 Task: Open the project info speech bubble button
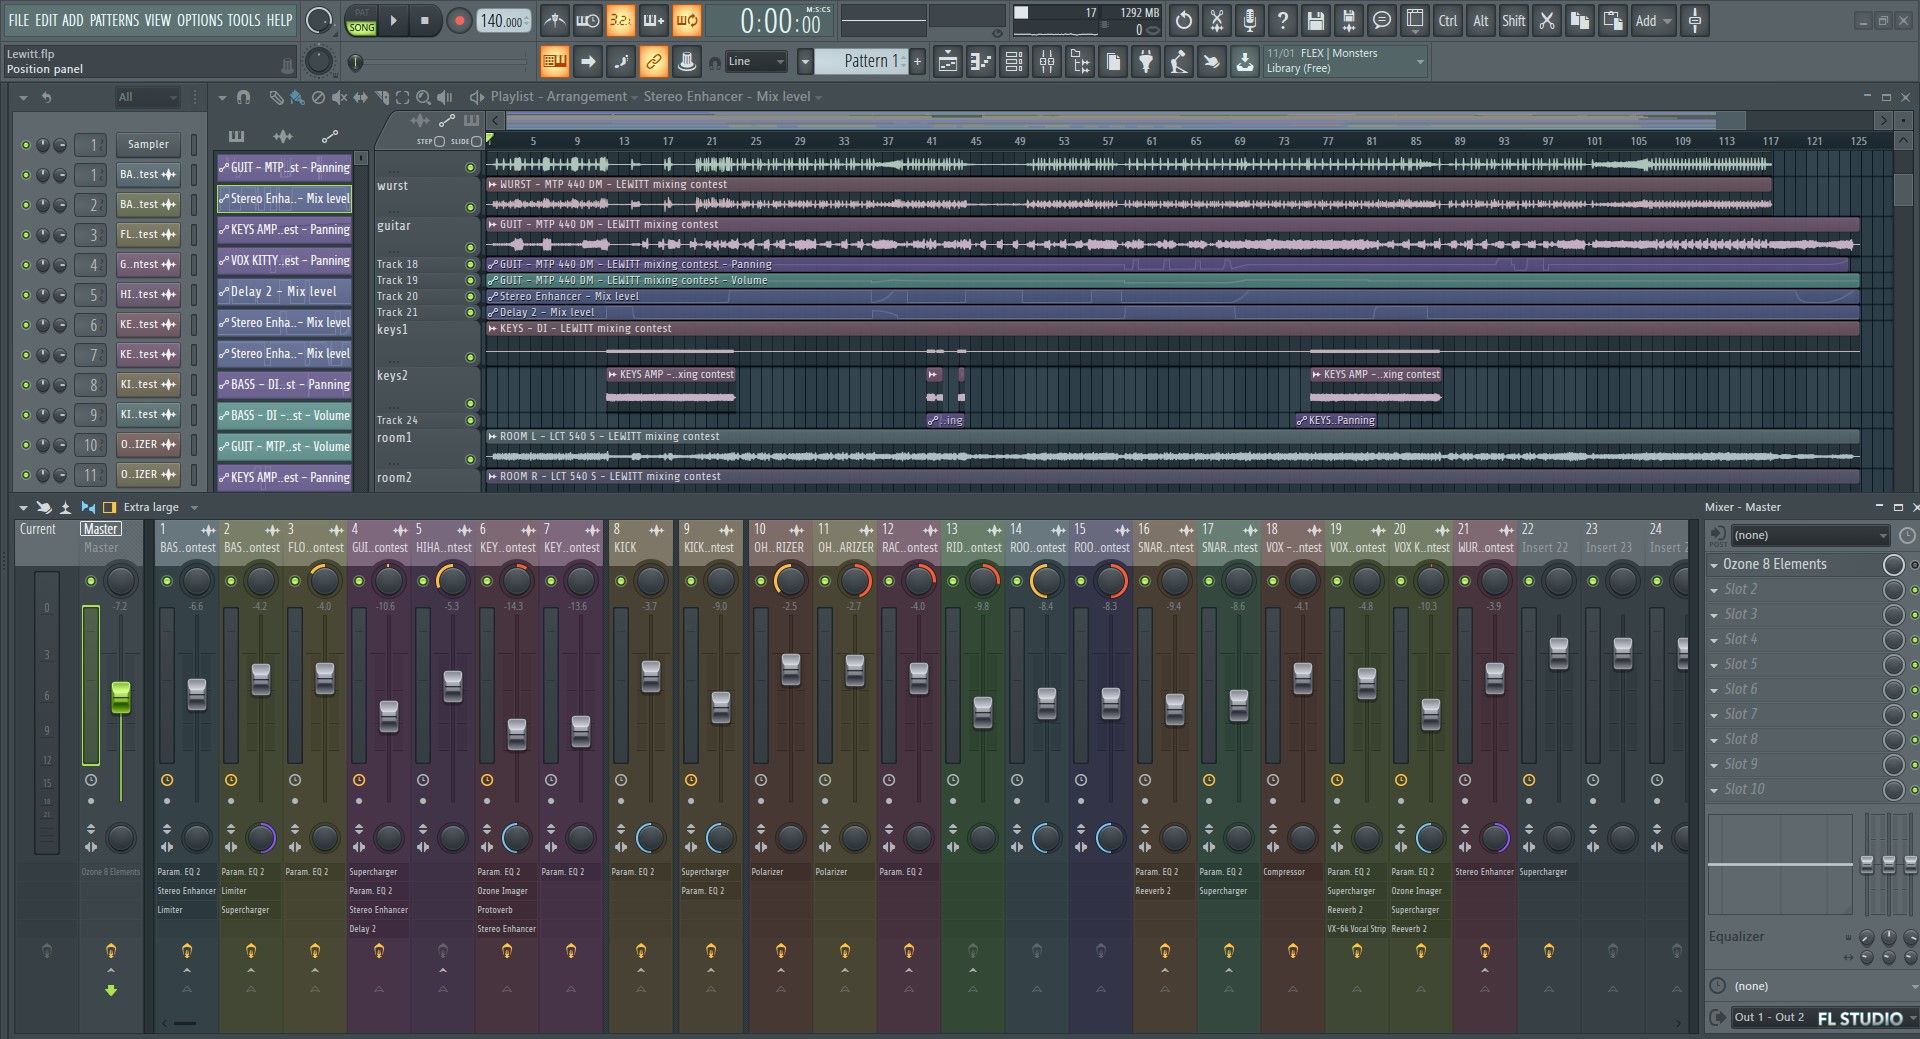pyautogui.click(x=1382, y=20)
